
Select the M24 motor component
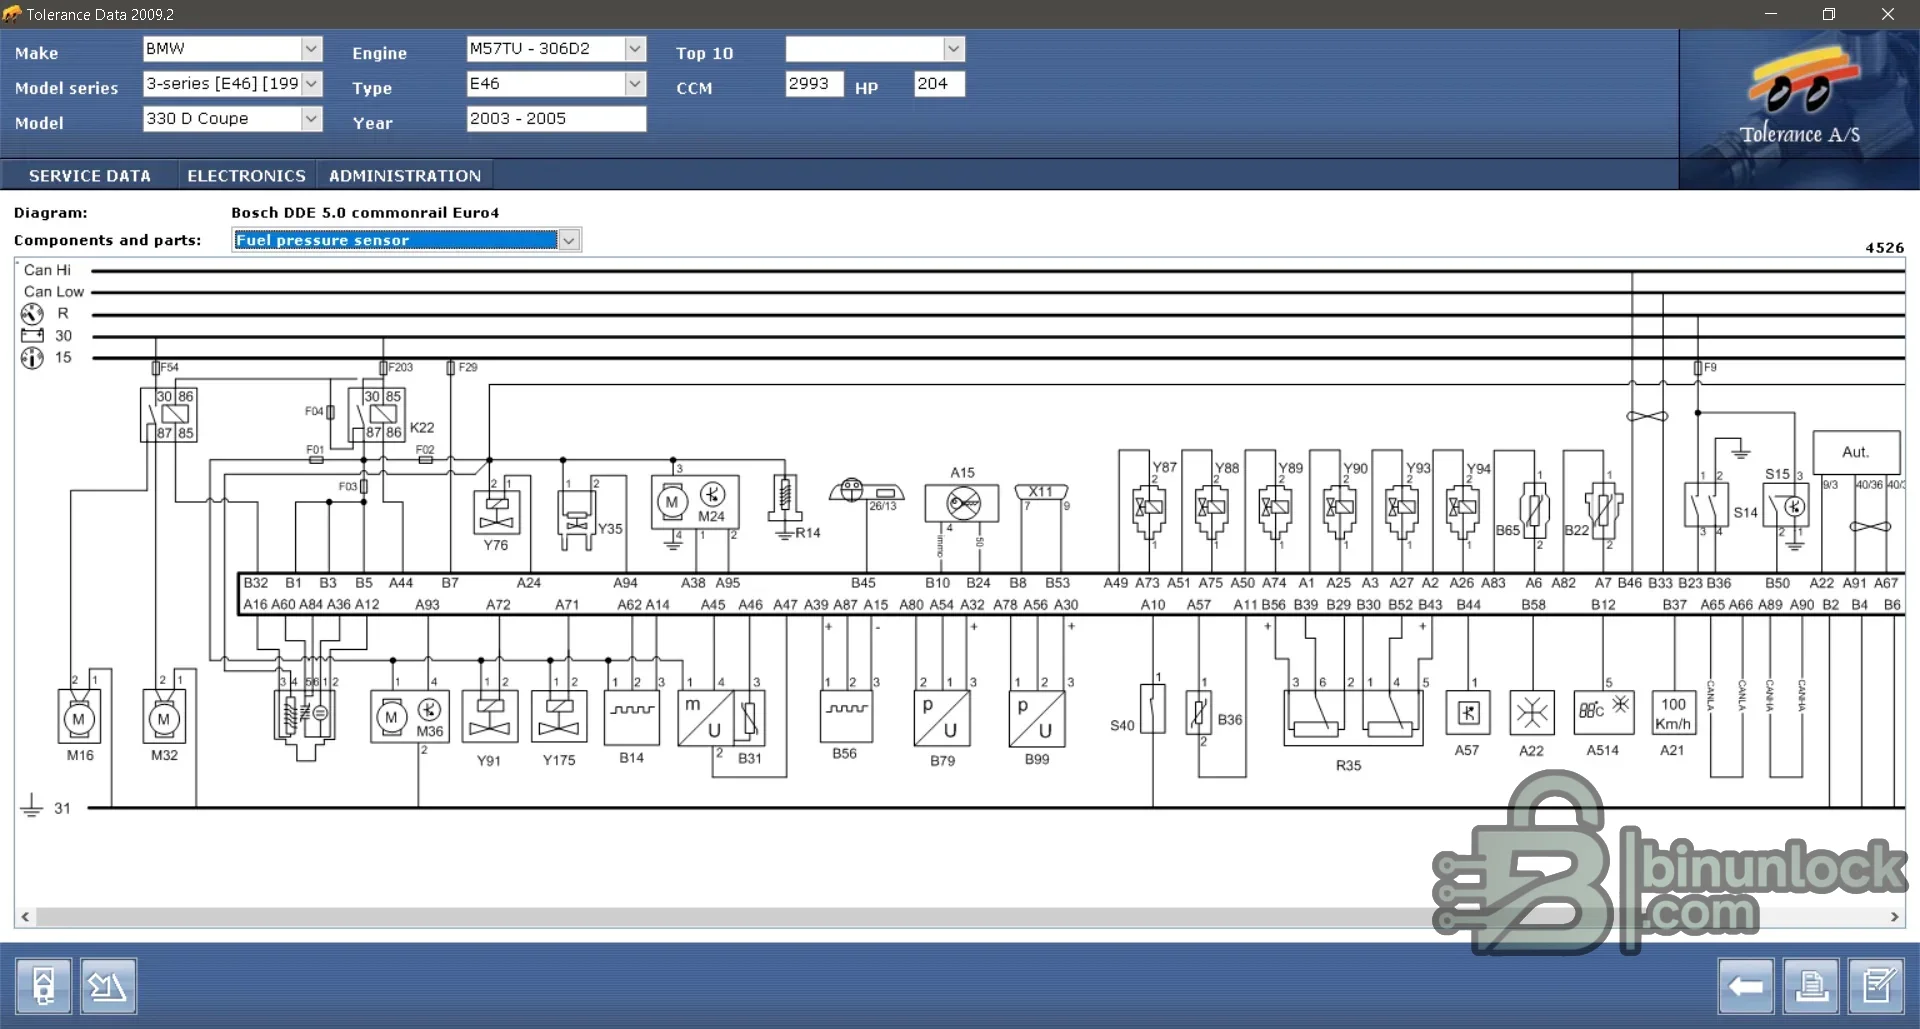tap(695, 502)
